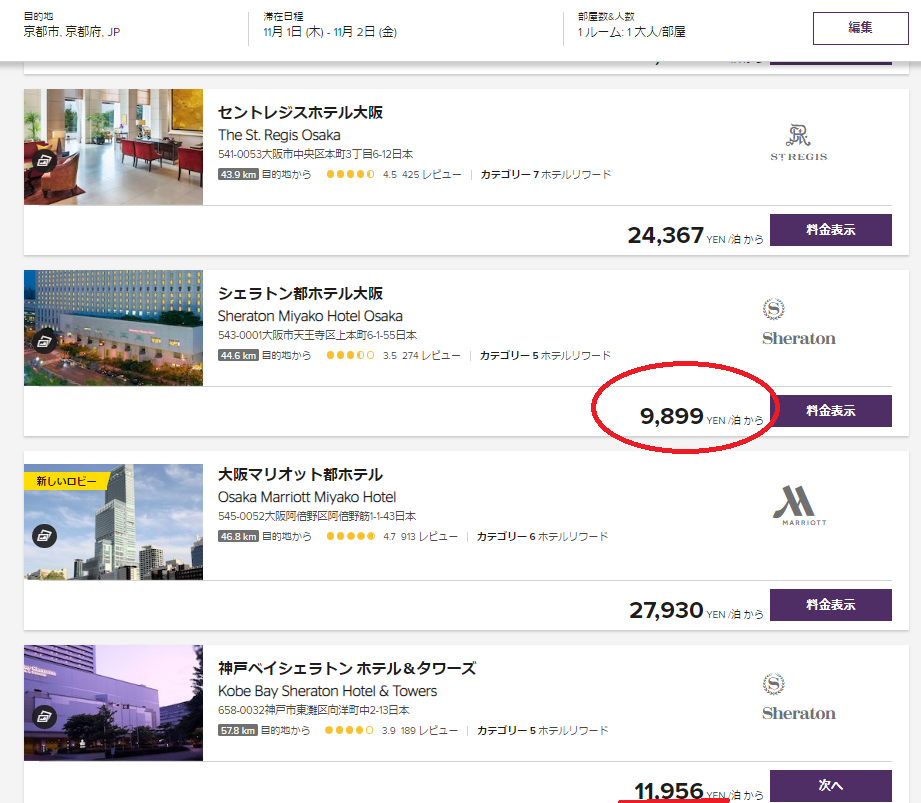The height and width of the screenshot is (803, 921).
Task: Open photo gallery icon on Sheraton Miyako Osaka image
Action: click(45, 341)
